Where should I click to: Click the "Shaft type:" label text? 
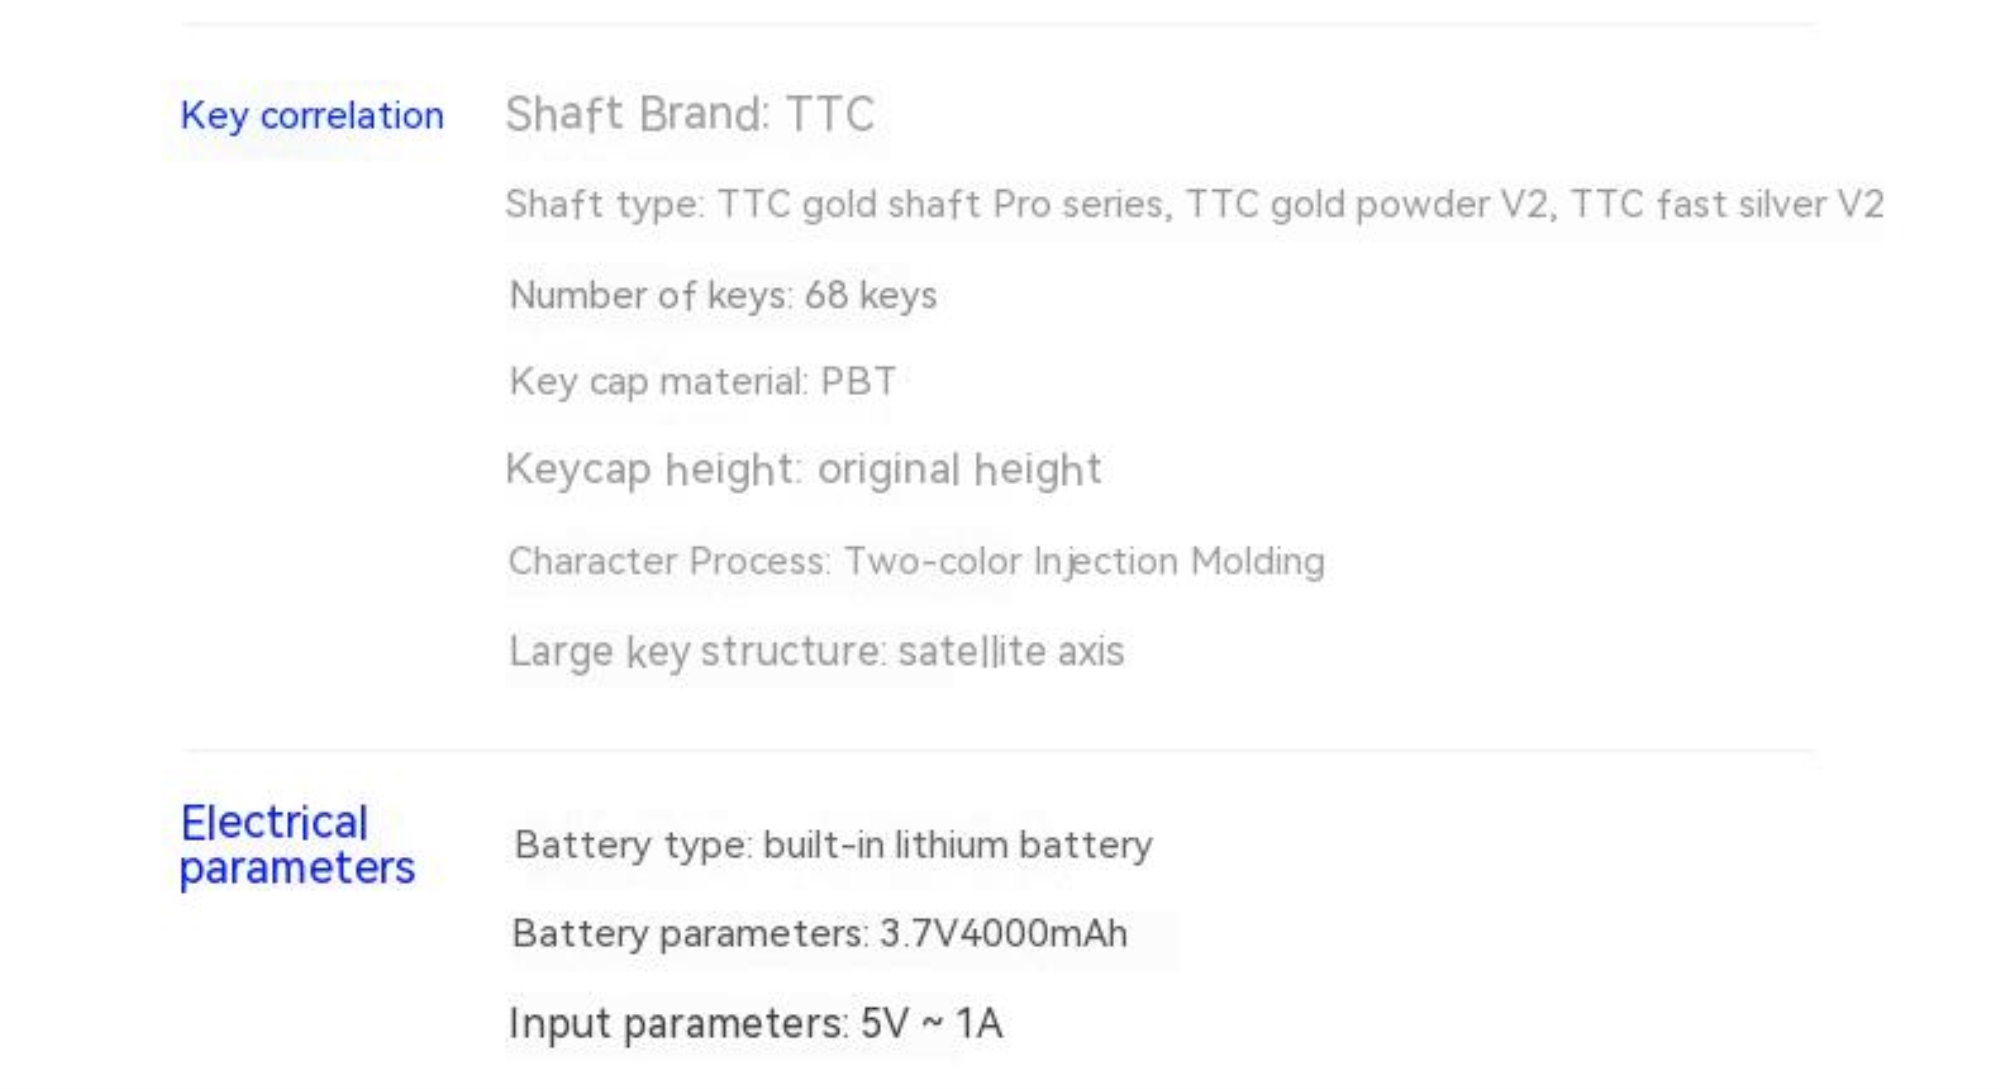(x=605, y=205)
